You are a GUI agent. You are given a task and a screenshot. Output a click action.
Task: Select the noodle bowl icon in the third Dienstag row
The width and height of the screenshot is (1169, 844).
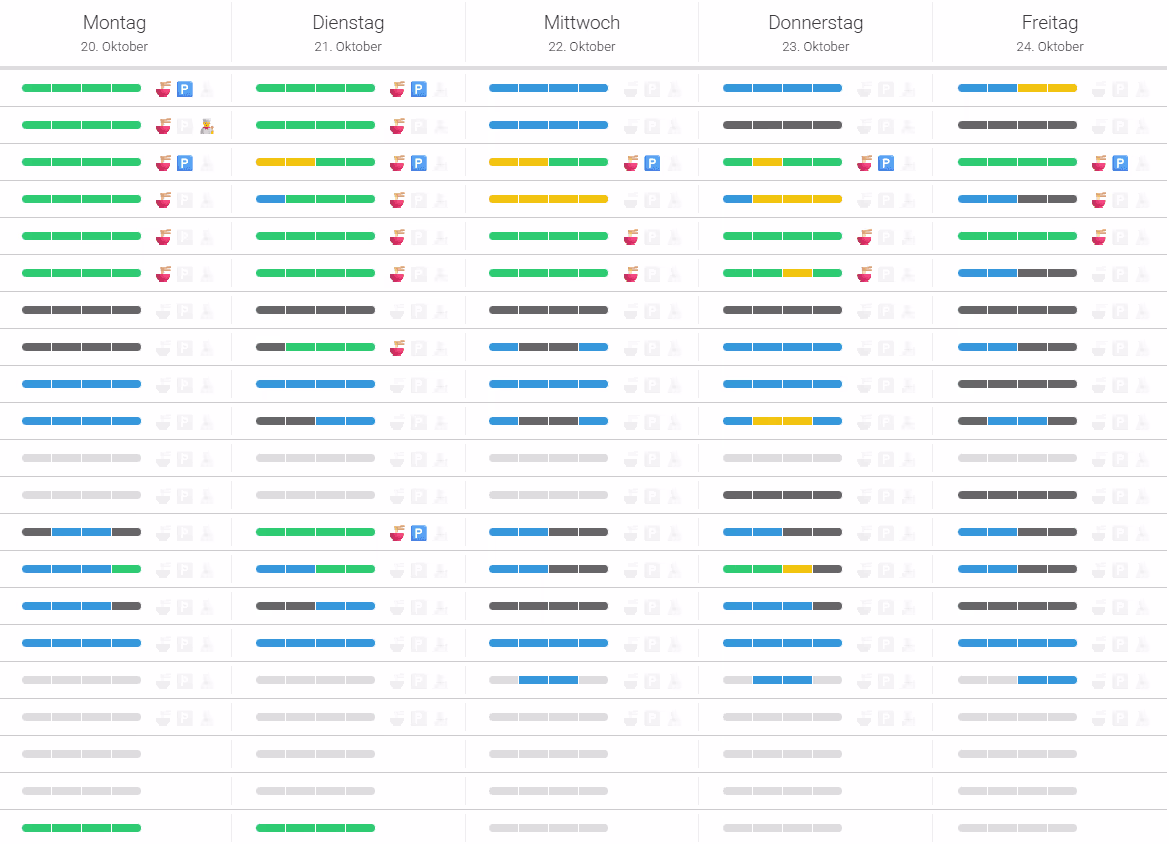pyautogui.click(x=397, y=162)
